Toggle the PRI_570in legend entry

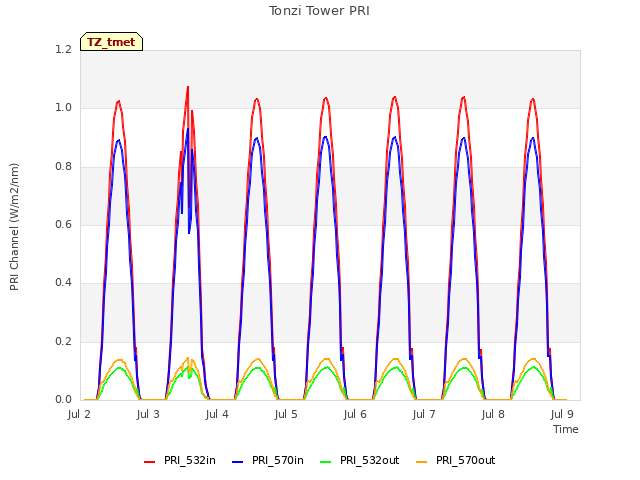[x=268, y=461]
